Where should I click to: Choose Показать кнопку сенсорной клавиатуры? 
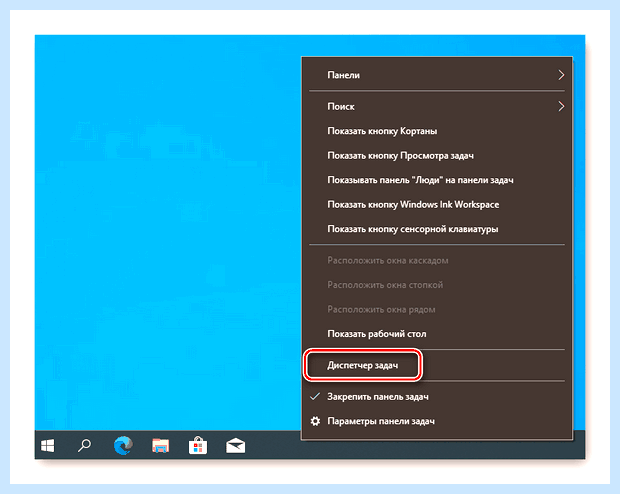(x=412, y=229)
